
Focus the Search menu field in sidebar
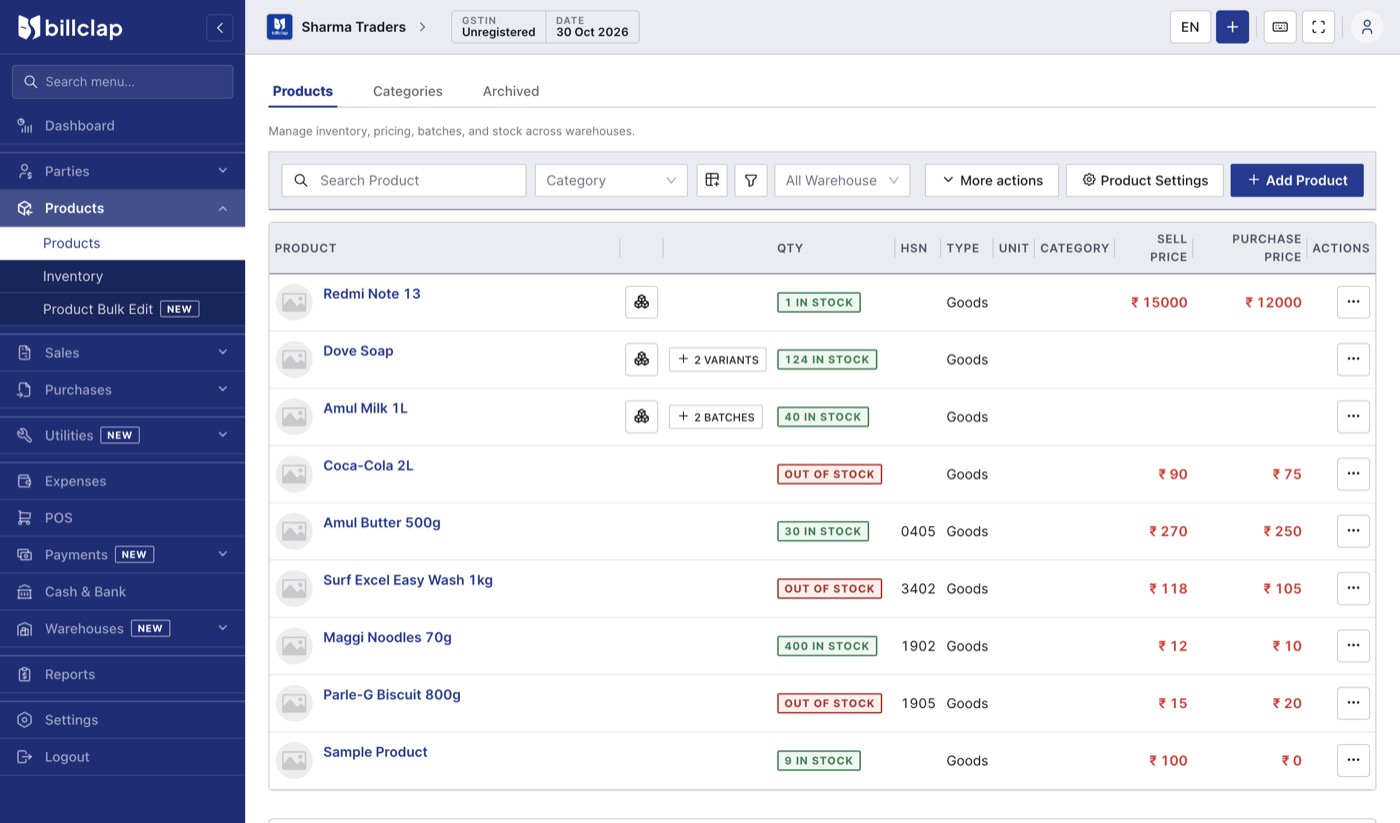(122, 82)
